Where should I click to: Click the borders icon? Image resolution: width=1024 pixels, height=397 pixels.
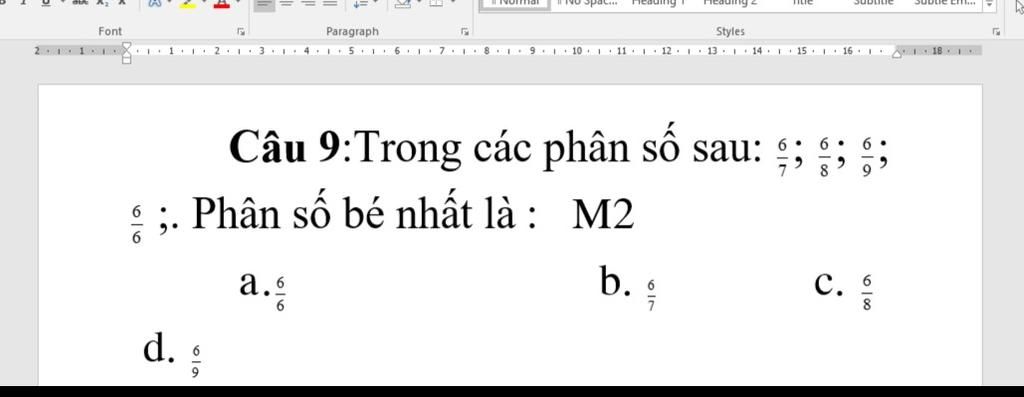(436, 4)
